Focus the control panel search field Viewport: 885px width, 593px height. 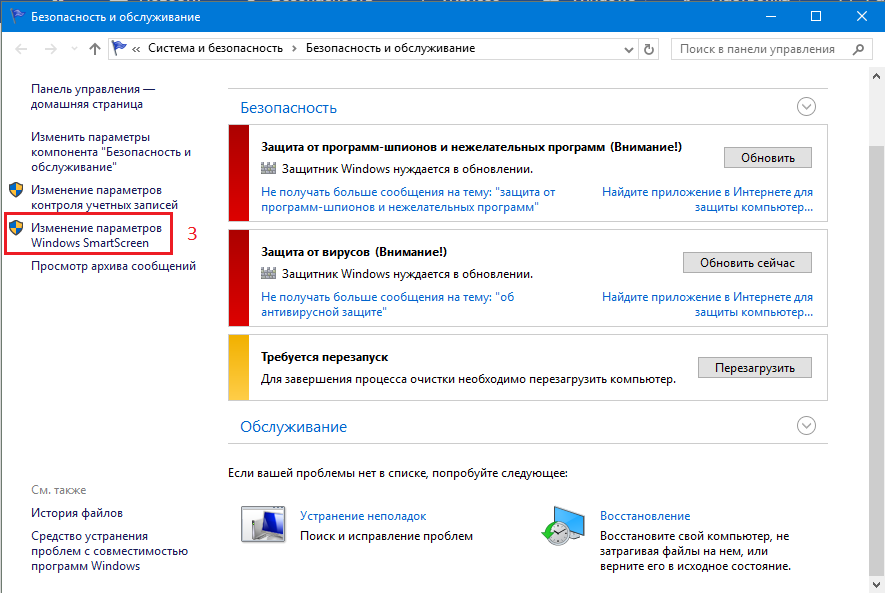(772, 49)
